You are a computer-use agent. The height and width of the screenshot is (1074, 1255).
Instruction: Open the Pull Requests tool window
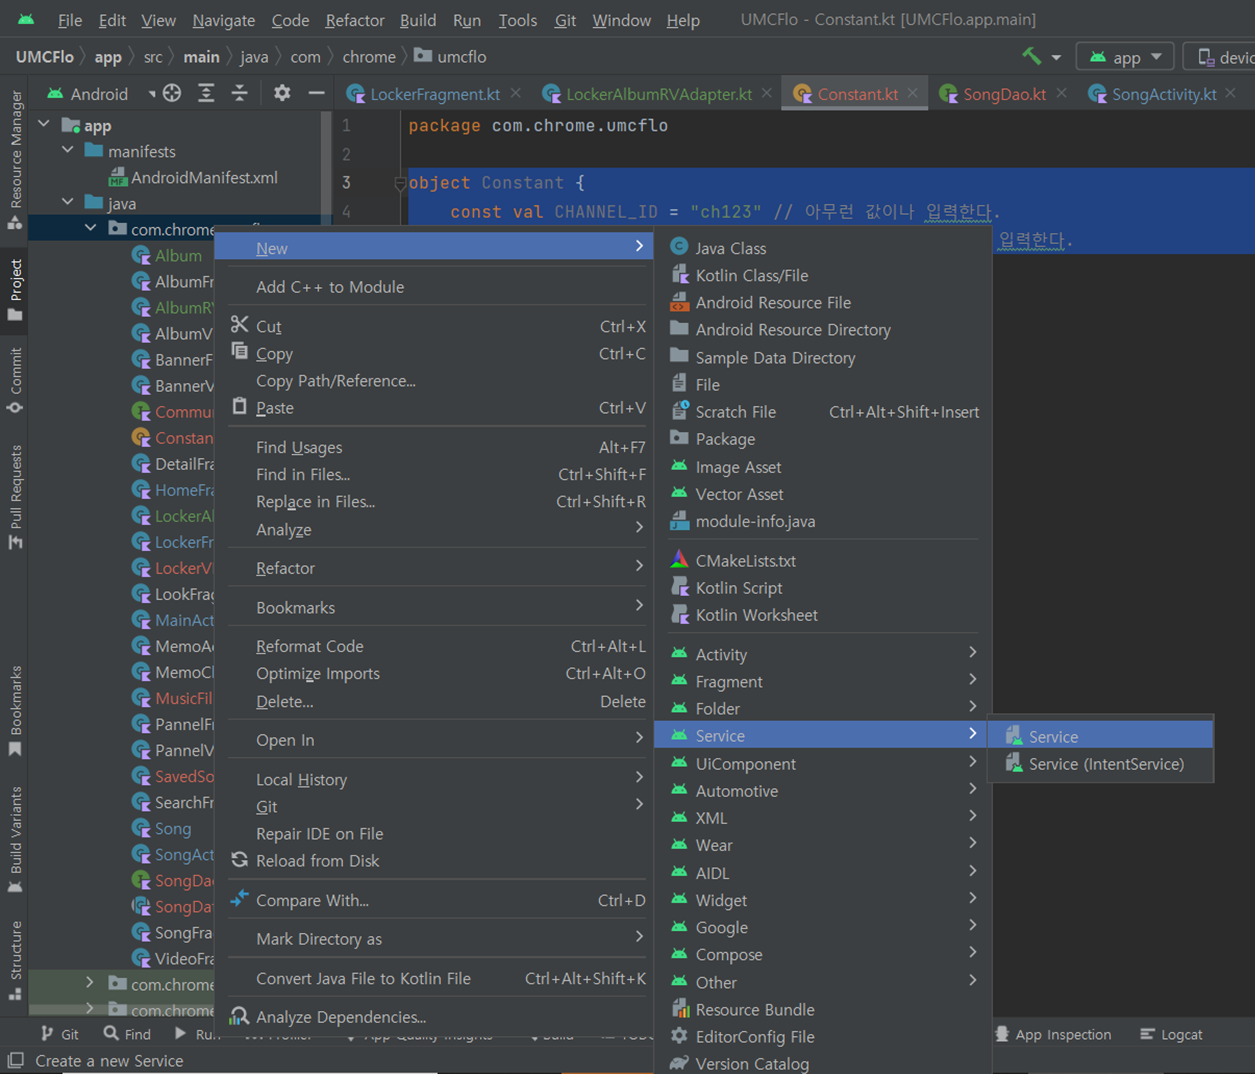[15, 497]
